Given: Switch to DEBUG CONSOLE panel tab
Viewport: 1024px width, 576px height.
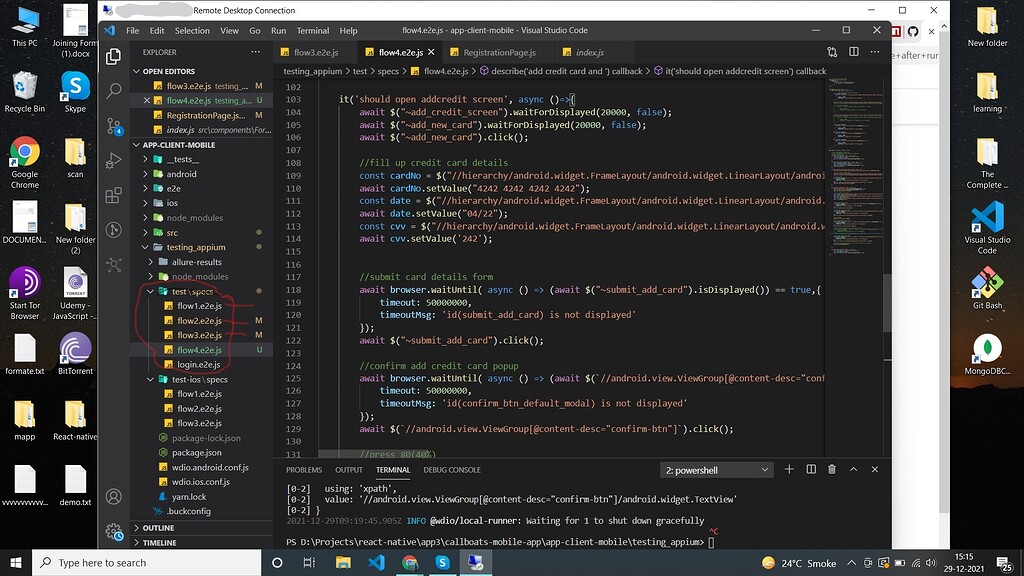Looking at the screenshot, I should click(x=452, y=470).
